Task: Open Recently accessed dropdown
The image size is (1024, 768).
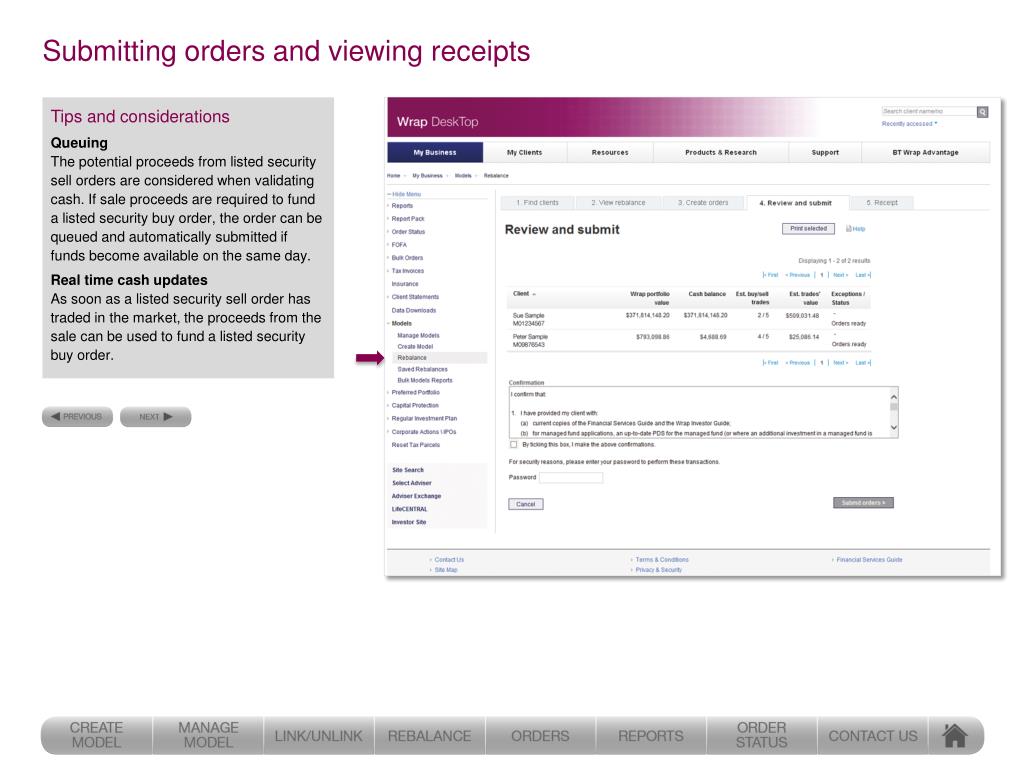Action: point(909,123)
